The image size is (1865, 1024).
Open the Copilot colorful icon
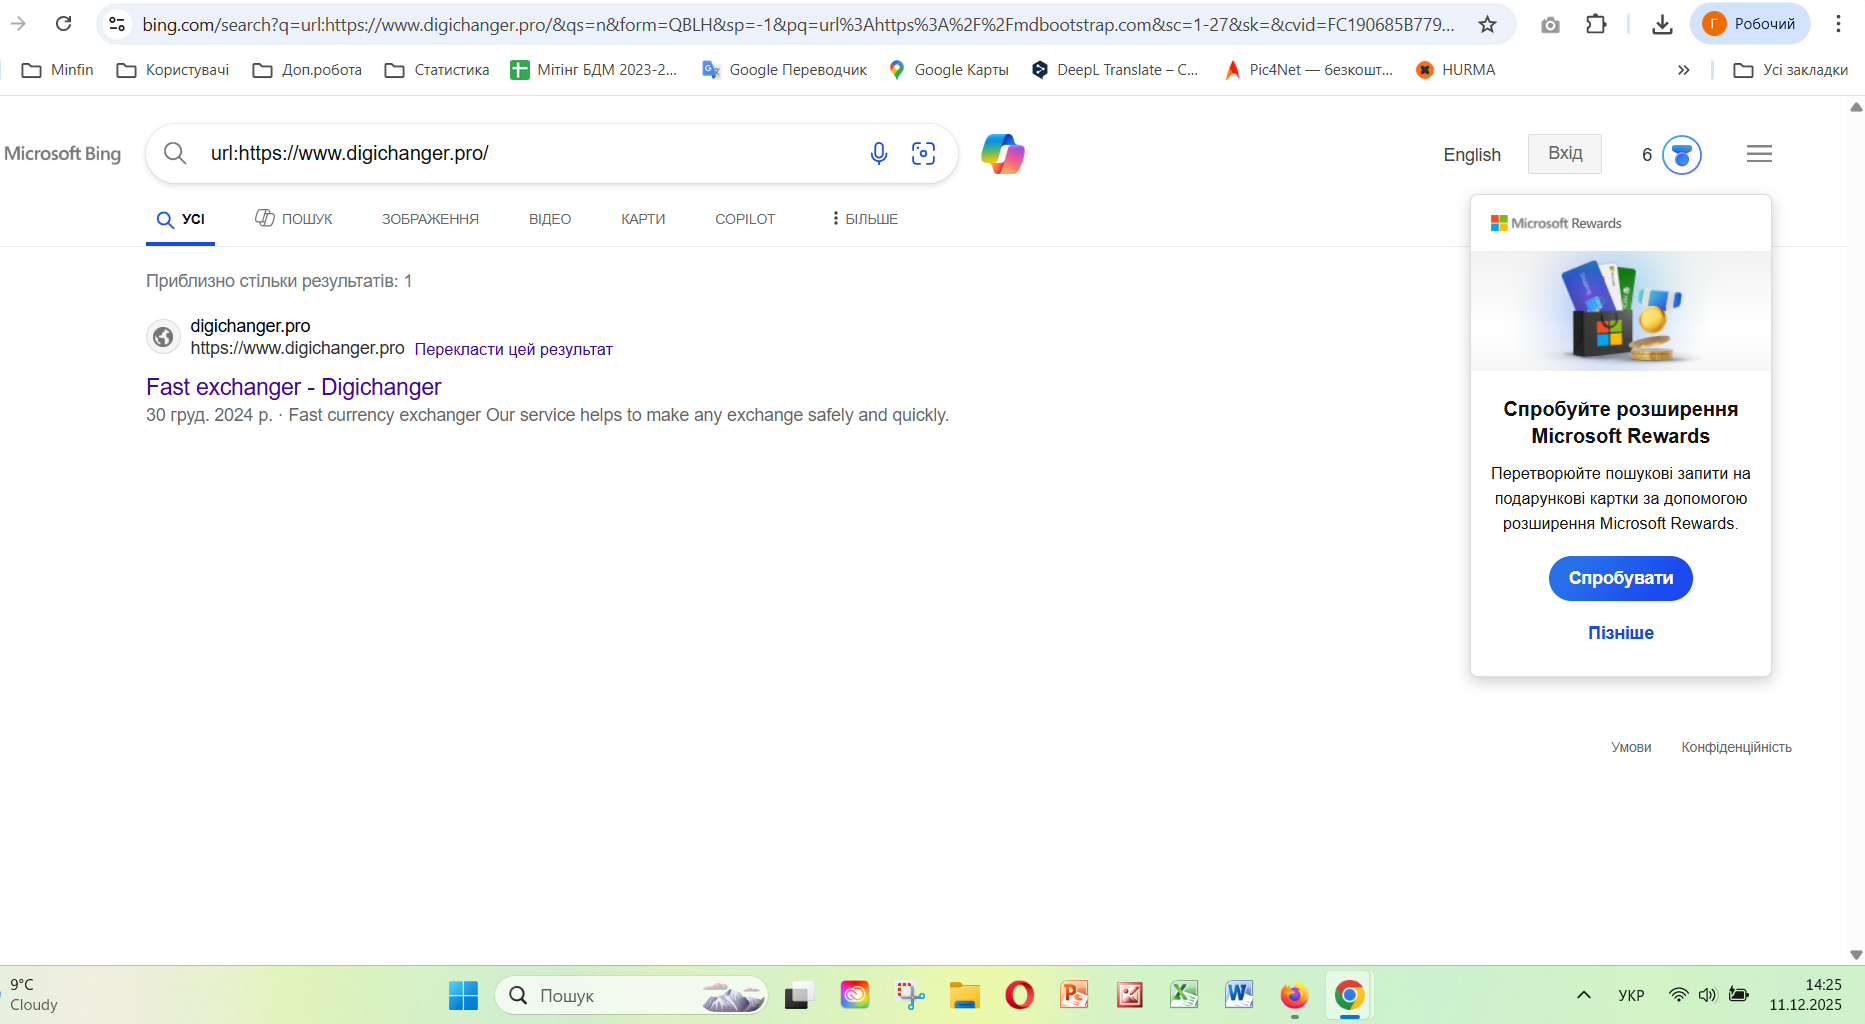click(1003, 154)
